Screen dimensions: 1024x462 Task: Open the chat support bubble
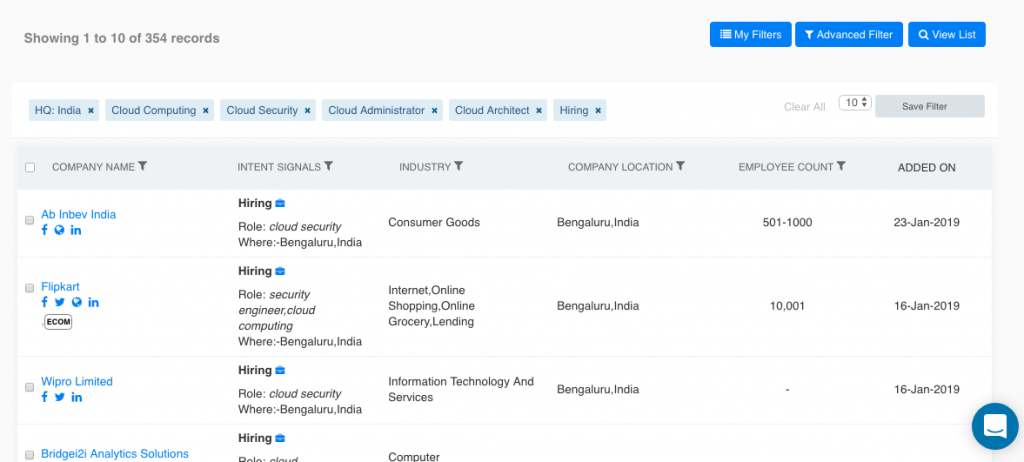(x=995, y=426)
